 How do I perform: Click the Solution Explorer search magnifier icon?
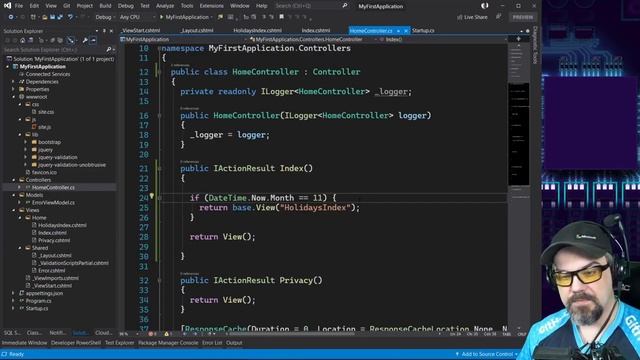tap(108, 50)
